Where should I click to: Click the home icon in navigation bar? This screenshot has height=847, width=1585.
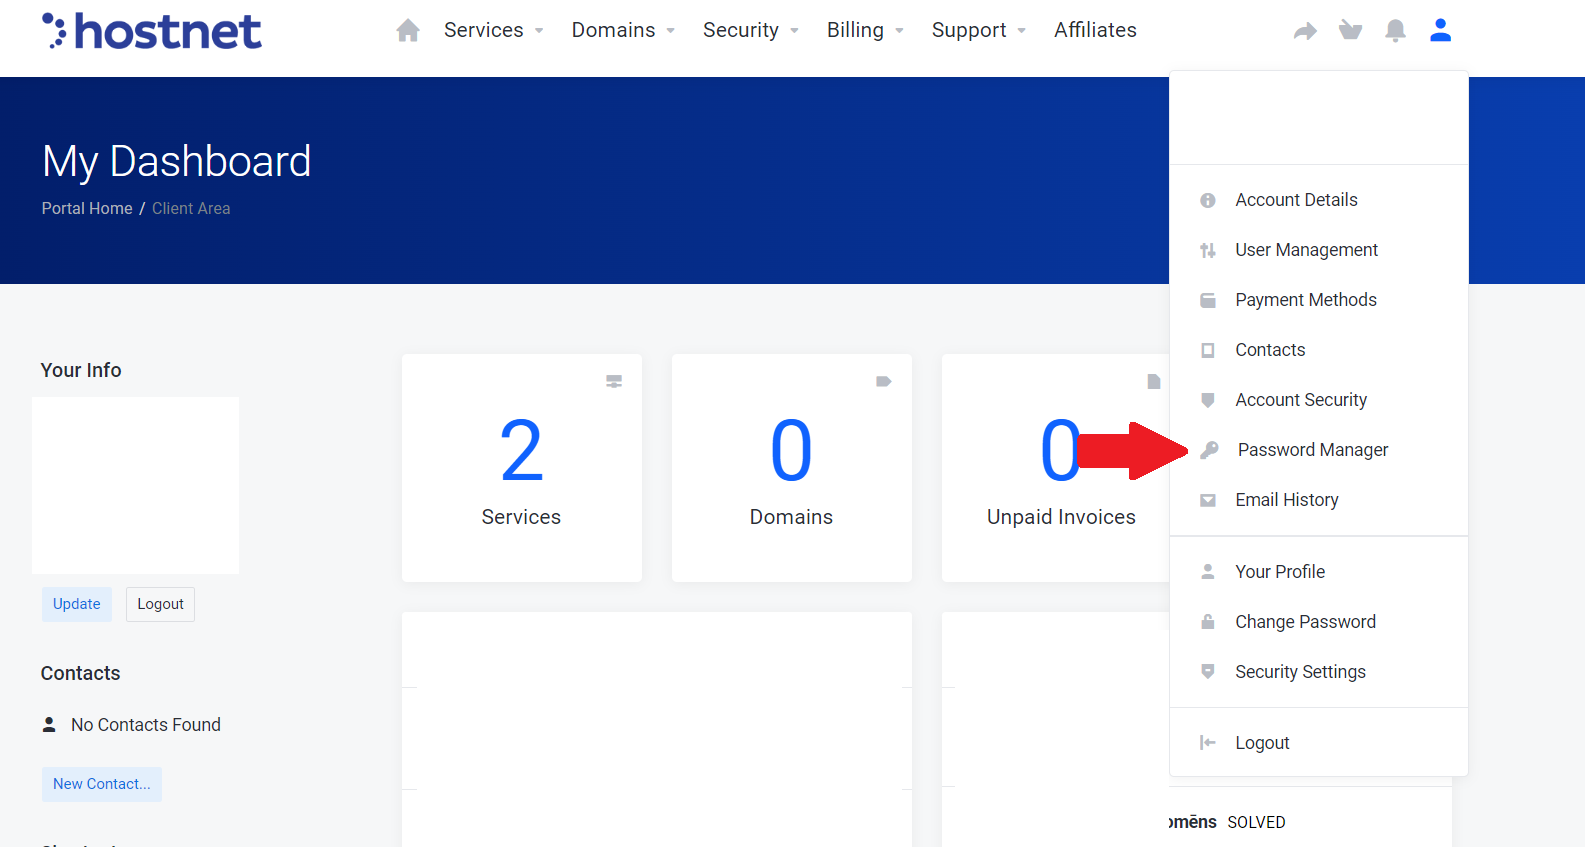(x=407, y=31)
